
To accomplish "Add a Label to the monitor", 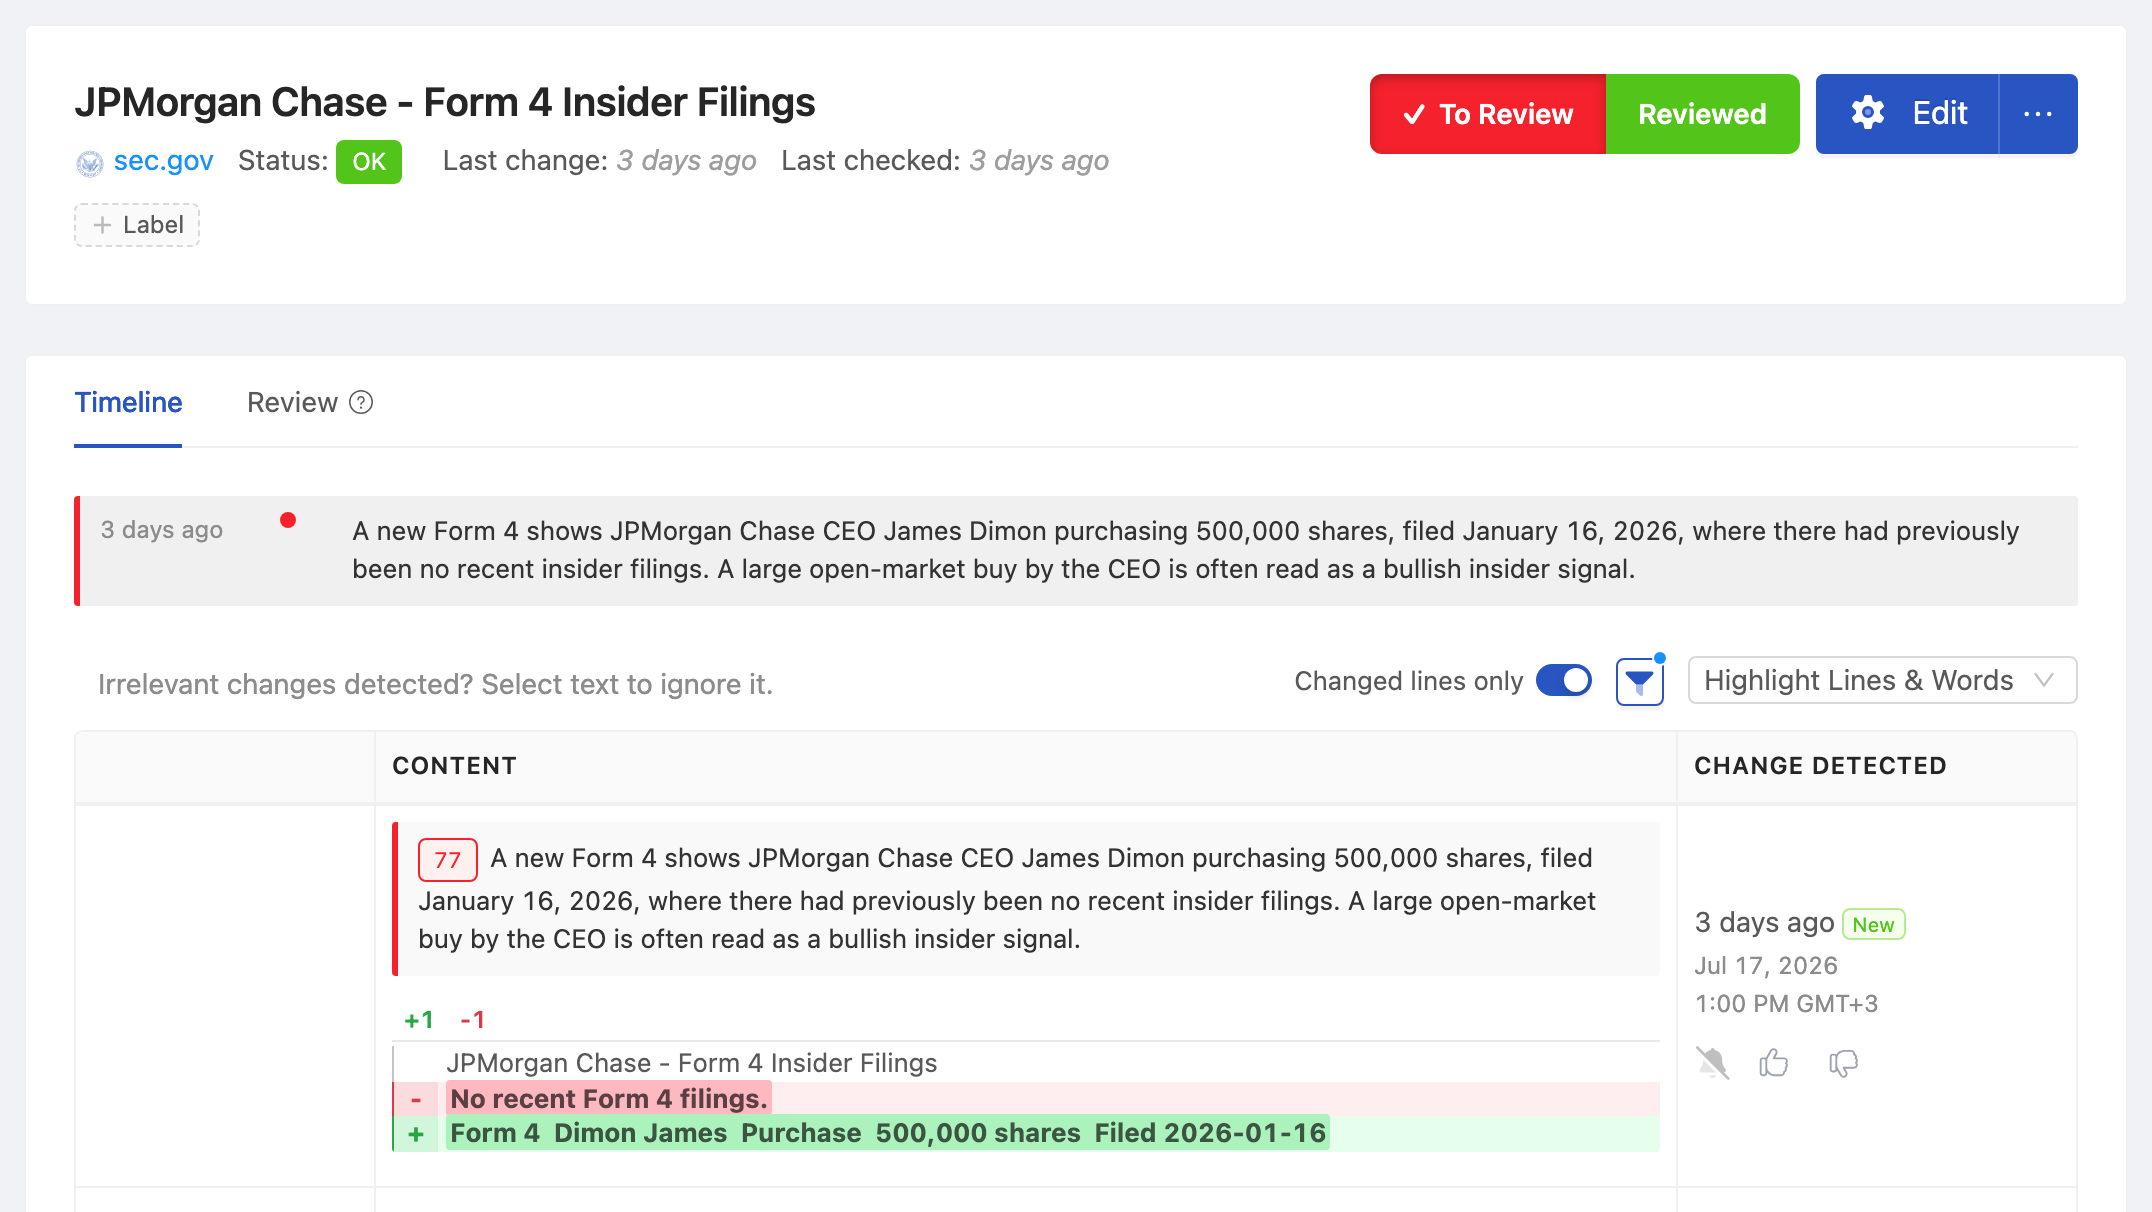I will pos(137,225).
